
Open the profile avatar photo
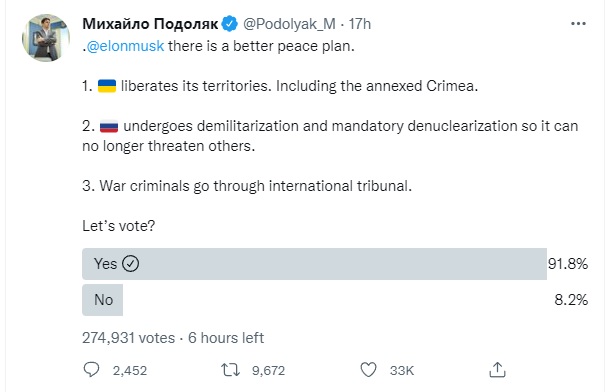(46, 38)
